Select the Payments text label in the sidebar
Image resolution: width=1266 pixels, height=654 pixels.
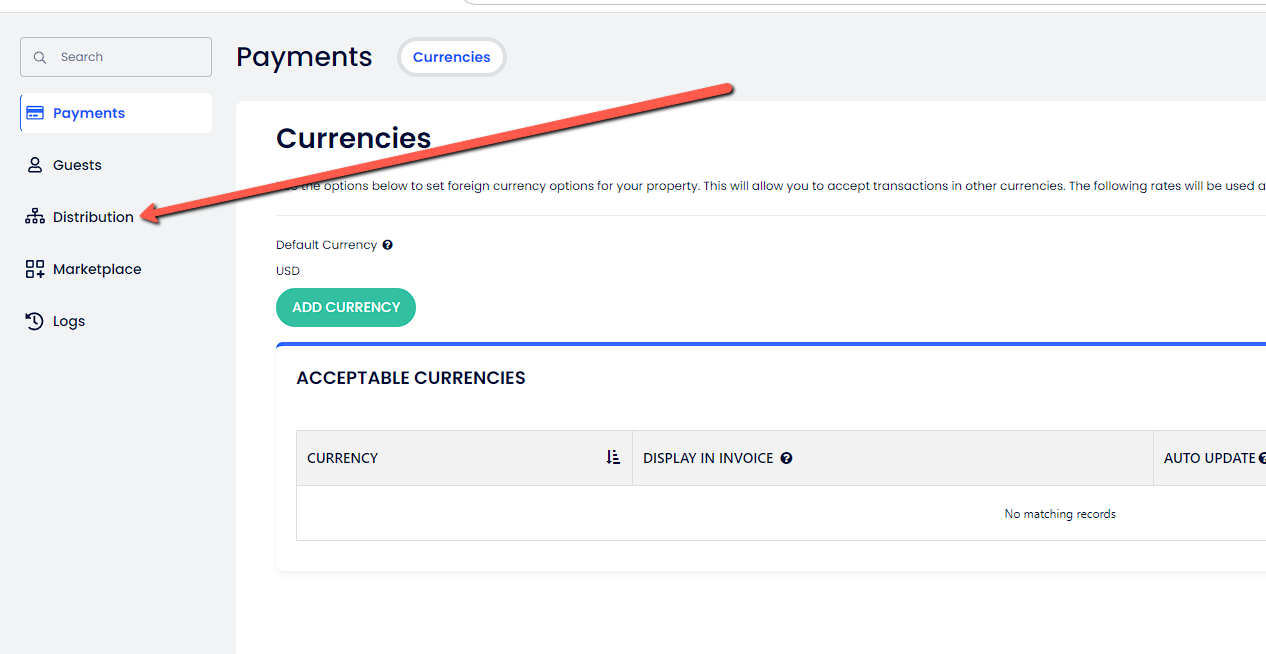click(x=89, y=113)
